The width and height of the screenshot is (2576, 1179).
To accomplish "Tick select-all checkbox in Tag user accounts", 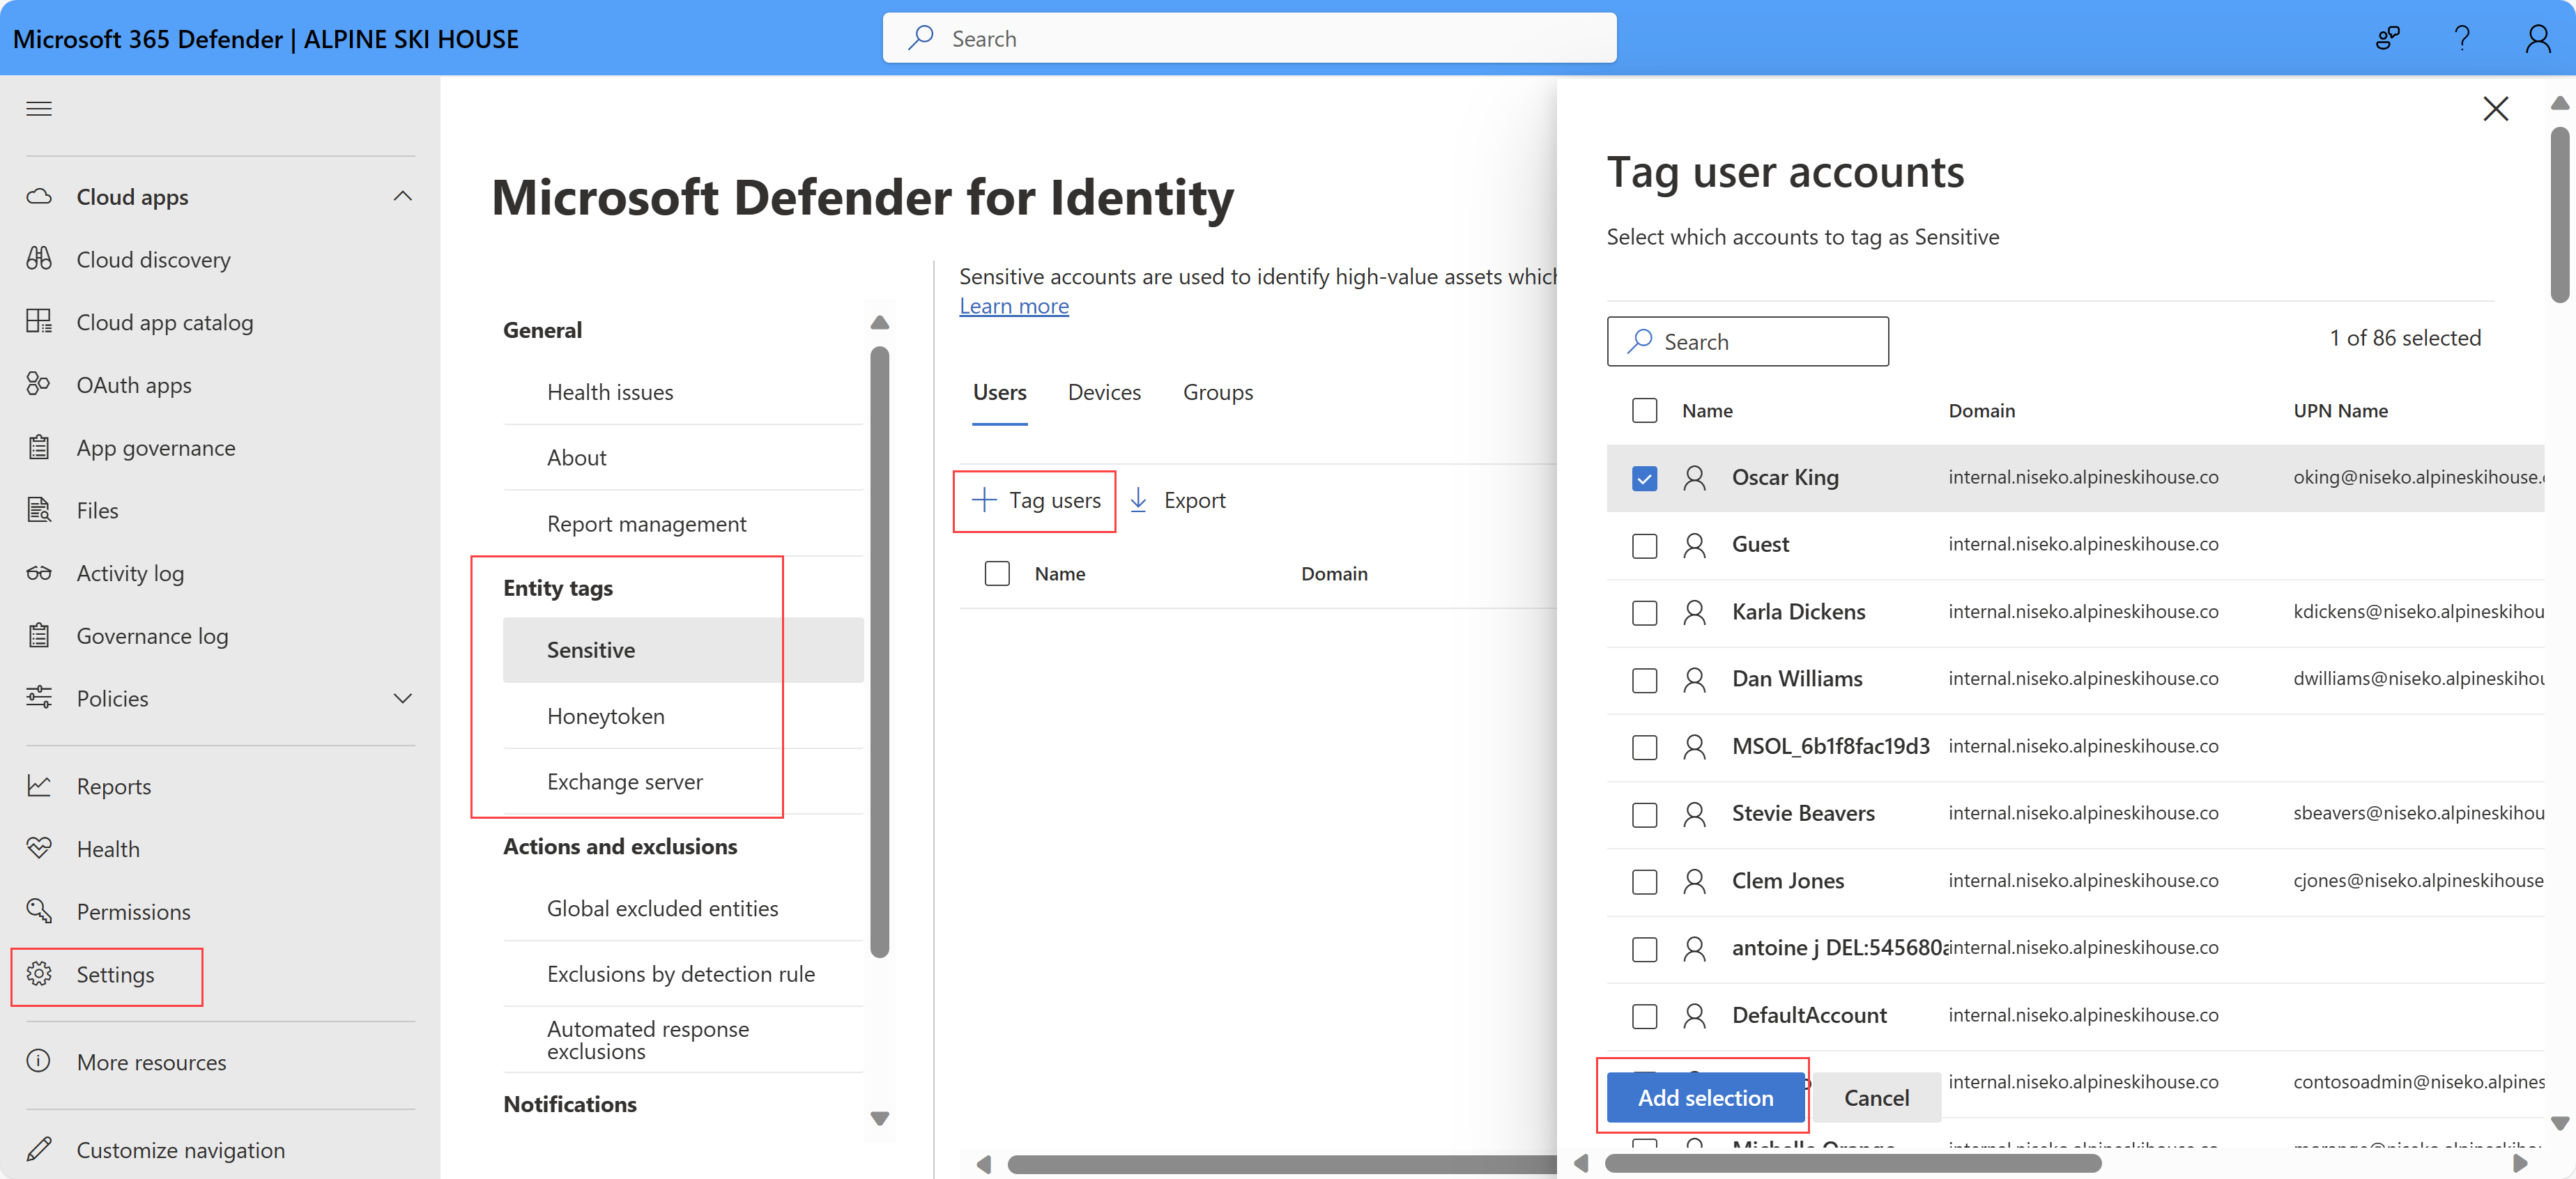I will pos(1644,410).
